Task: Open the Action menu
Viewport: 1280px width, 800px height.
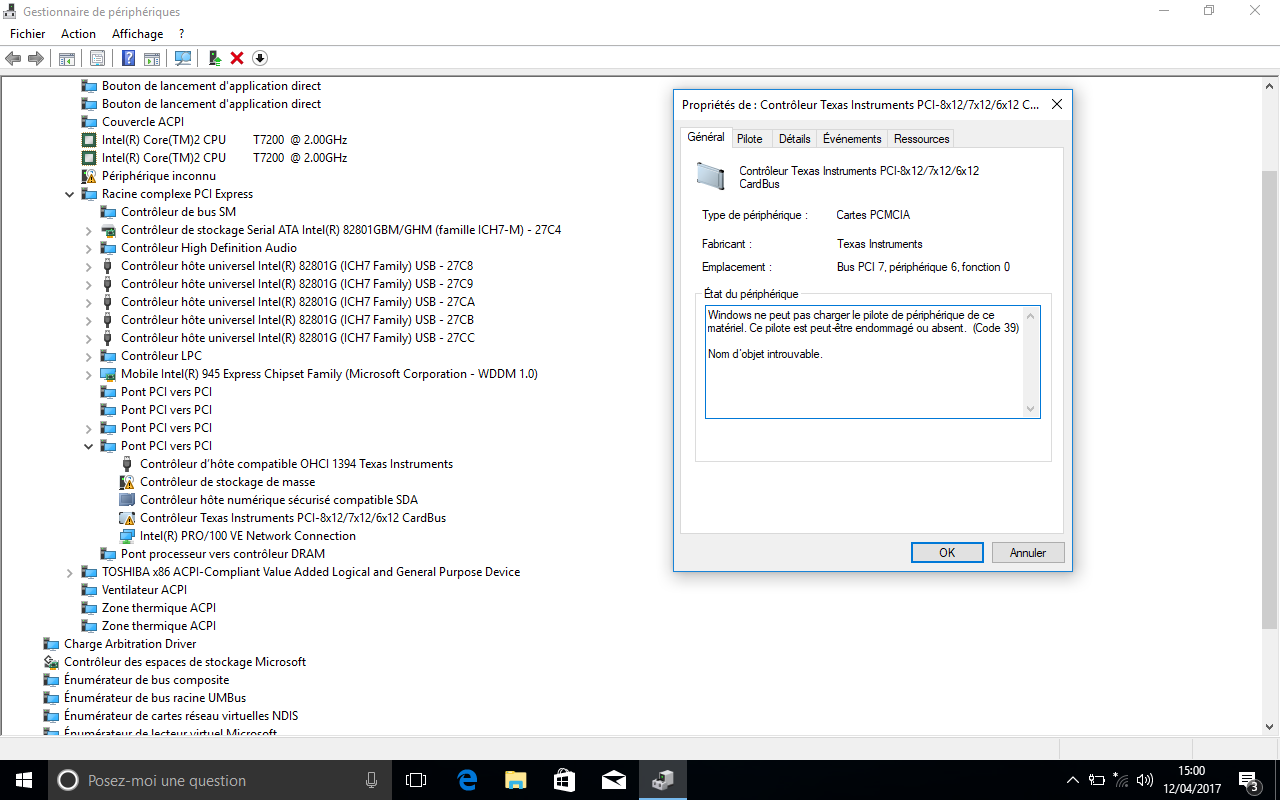Action: [x=78, y=34]
